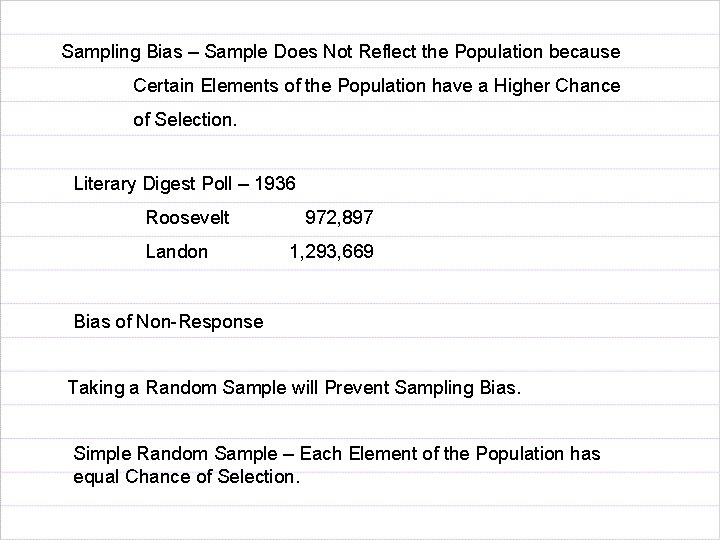Viewport: 720px width, 540px height.
Task: Click the number 972,897
Action: 339,217
